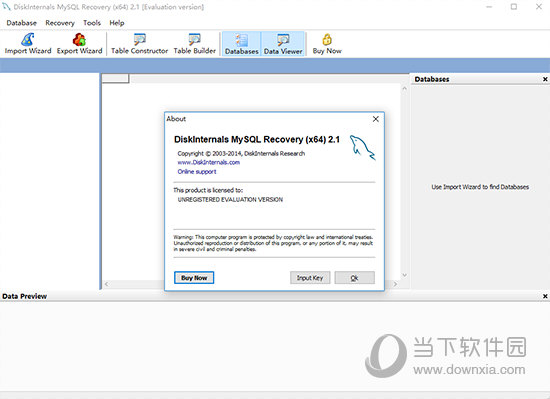Click 'UNREGISTERED EVALUATION VERSION' text
This screenshot has height=399, width=550.
click(230, 200)
